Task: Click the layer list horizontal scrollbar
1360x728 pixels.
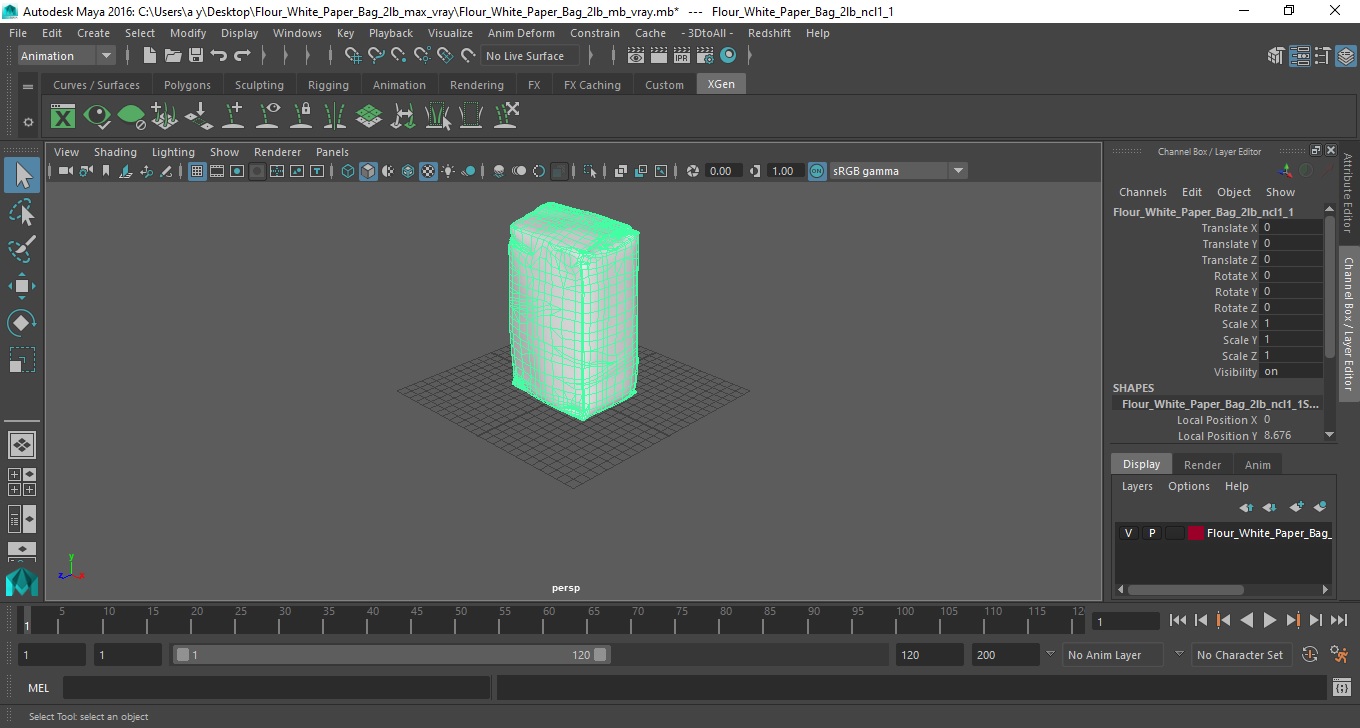Action: pos(1185,589)
